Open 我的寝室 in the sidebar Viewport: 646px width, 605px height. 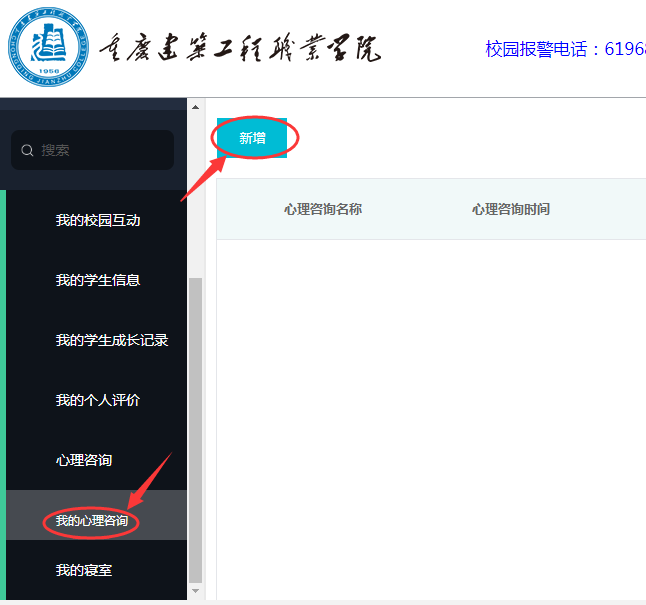(x=83, y=570)
